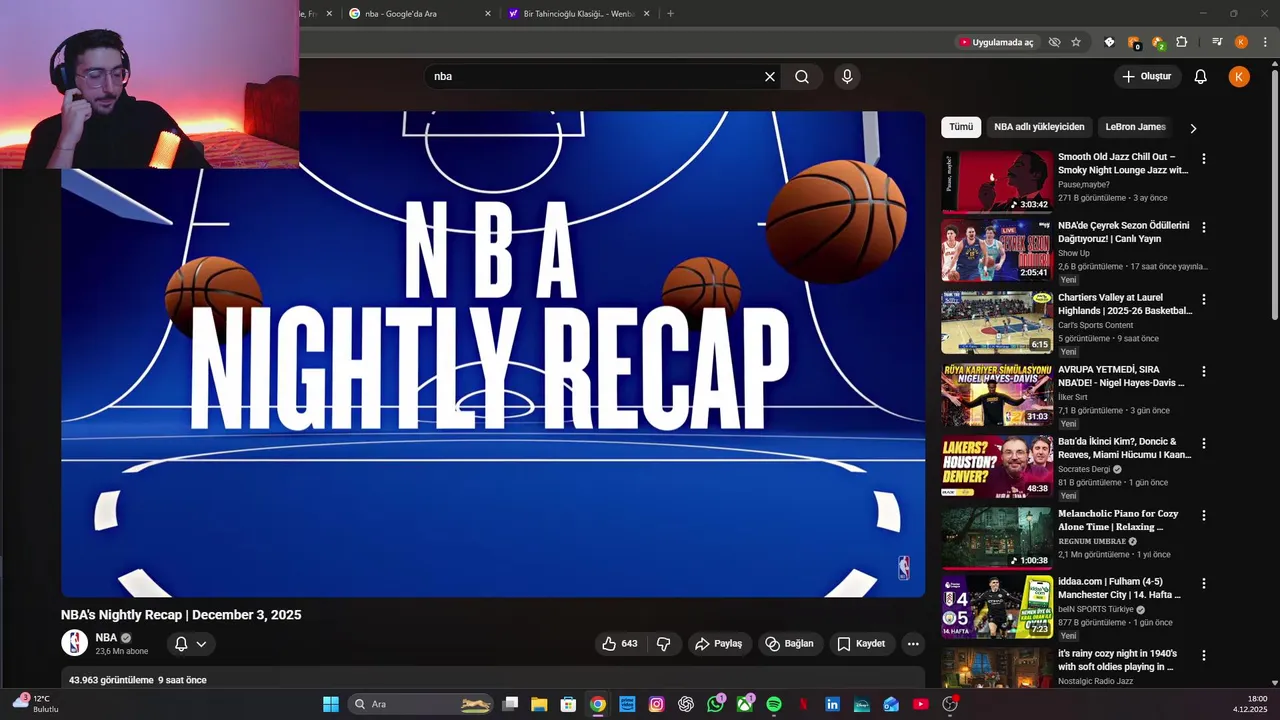This screenshot has height=720, width=1280.
Task: Open the NBA channel avatar
Action: (75, 643)
